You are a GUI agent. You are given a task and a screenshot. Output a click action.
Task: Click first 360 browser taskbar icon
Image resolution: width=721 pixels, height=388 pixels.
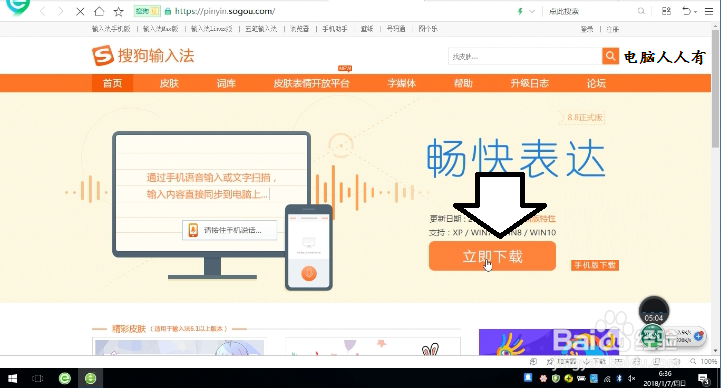pos(65,378)
